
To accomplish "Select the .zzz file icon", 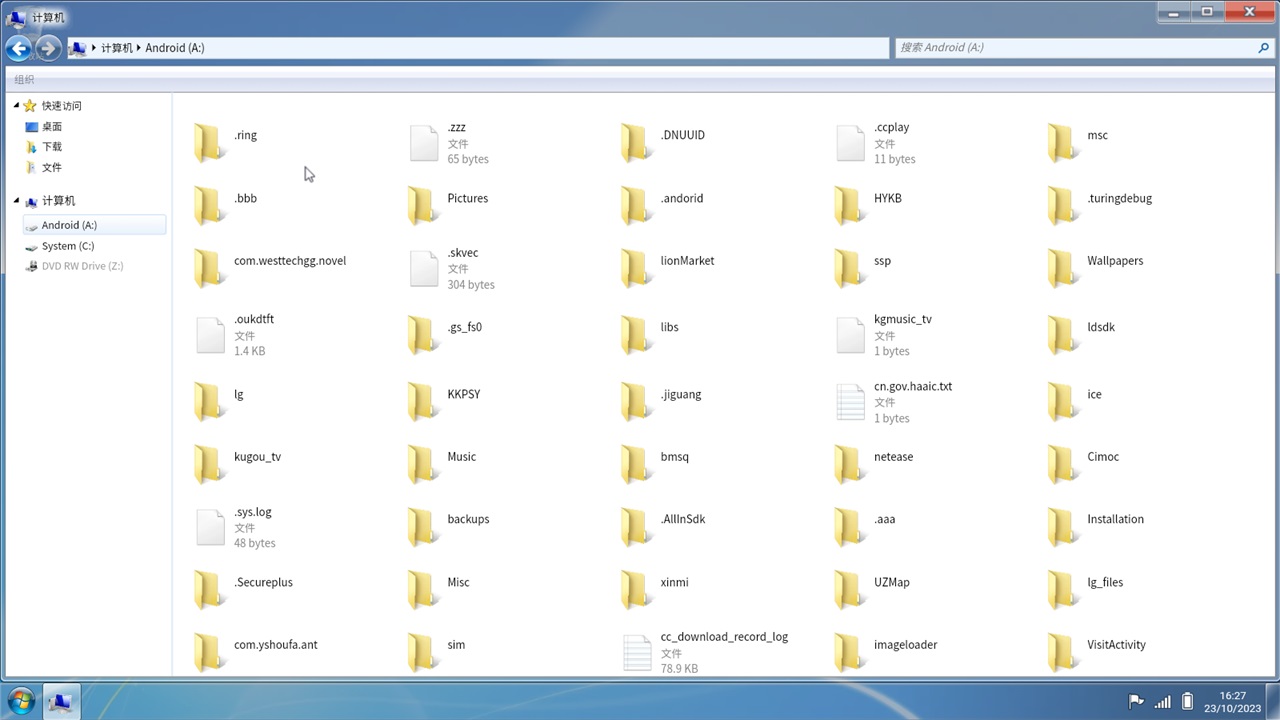I will point(424,143).
